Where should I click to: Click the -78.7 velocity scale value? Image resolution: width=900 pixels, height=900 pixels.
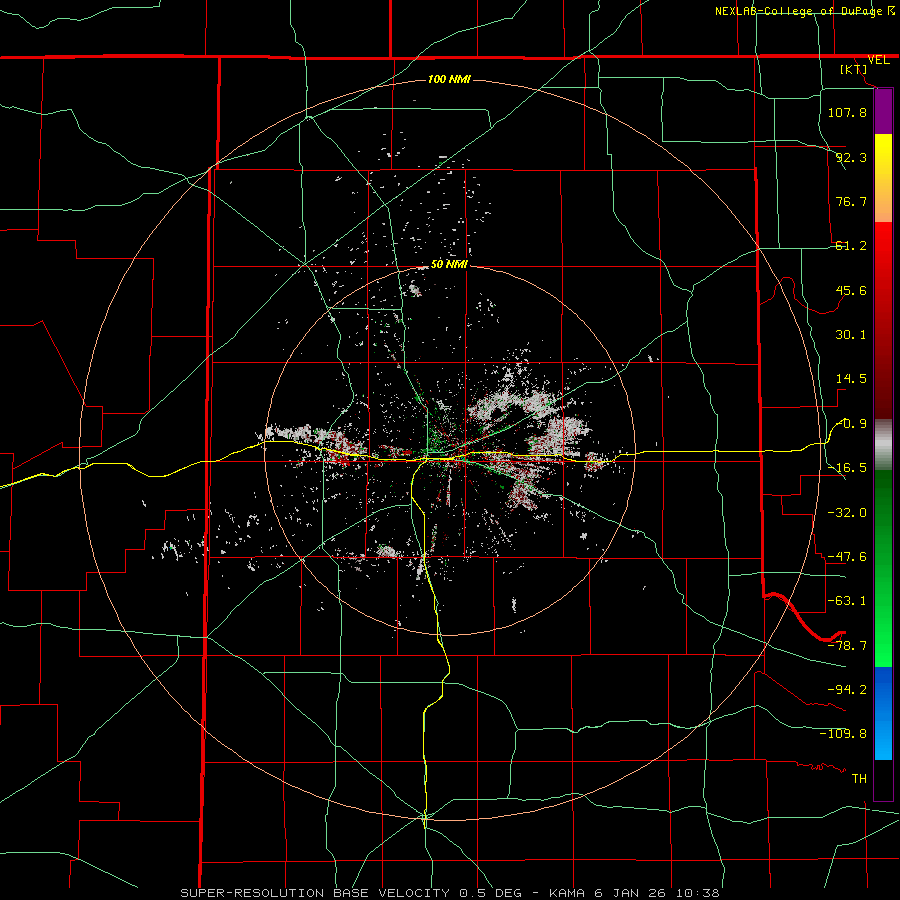[847, 646]
